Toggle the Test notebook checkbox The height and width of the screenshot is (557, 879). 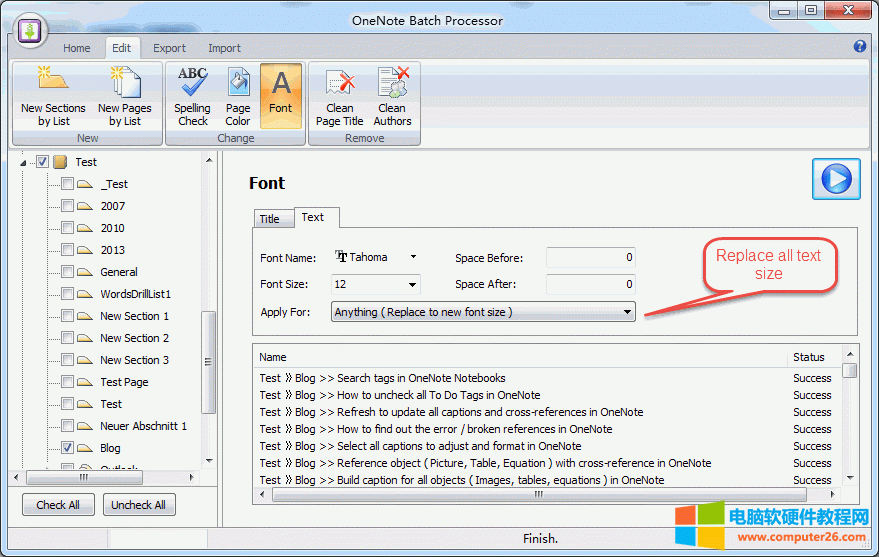pyautogui.click(x=43, y=162)
